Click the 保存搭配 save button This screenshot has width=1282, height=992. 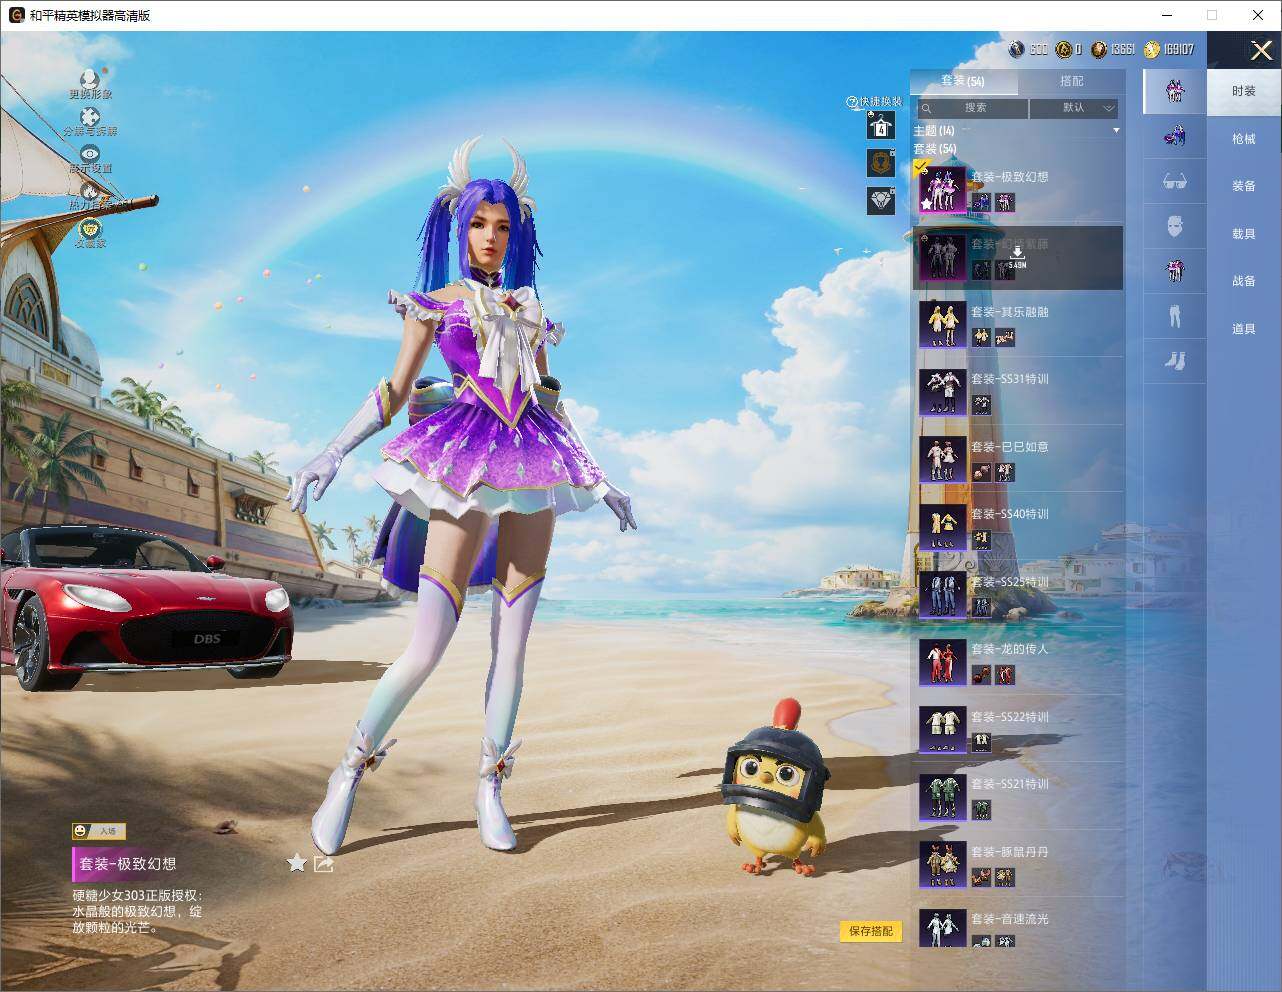(871, 931)
